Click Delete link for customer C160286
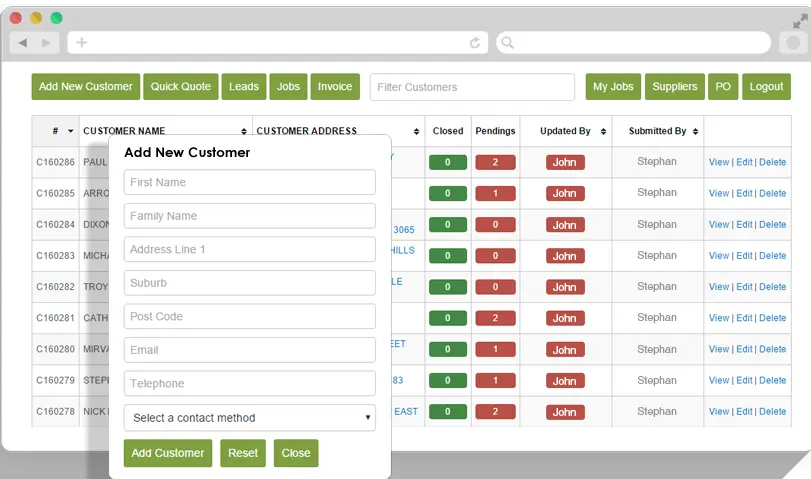Screen dimensions: 811x479 pos(773,162)
